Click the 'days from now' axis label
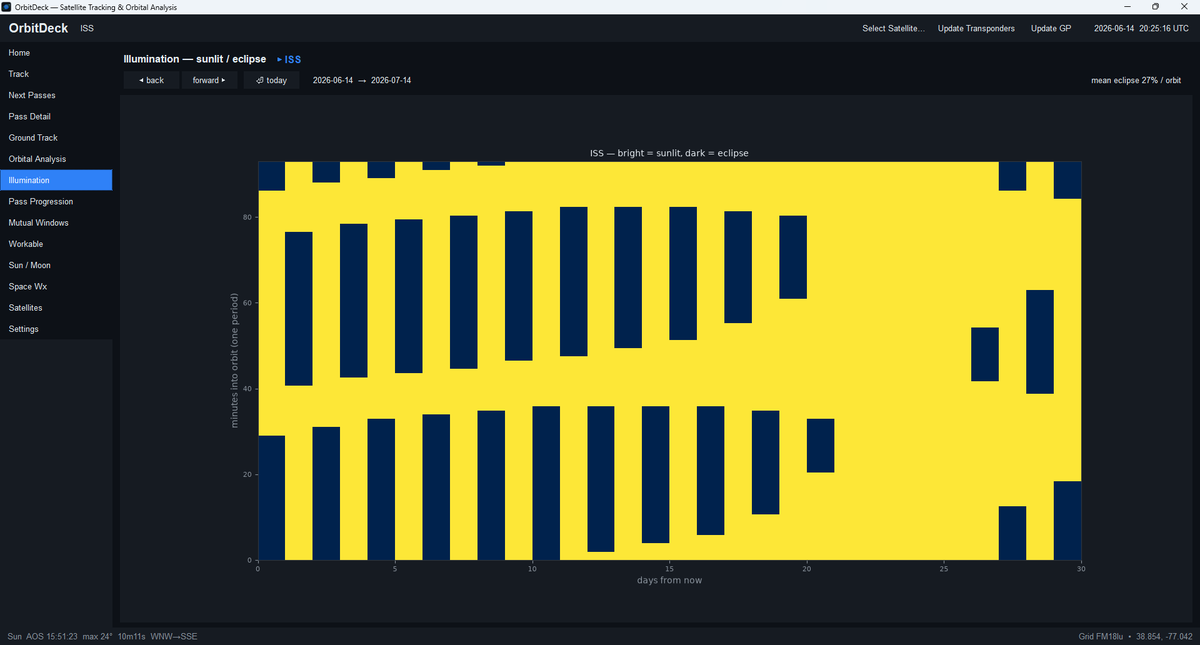Viewport: 1200px width, 645px height. [x=669, y=581]
